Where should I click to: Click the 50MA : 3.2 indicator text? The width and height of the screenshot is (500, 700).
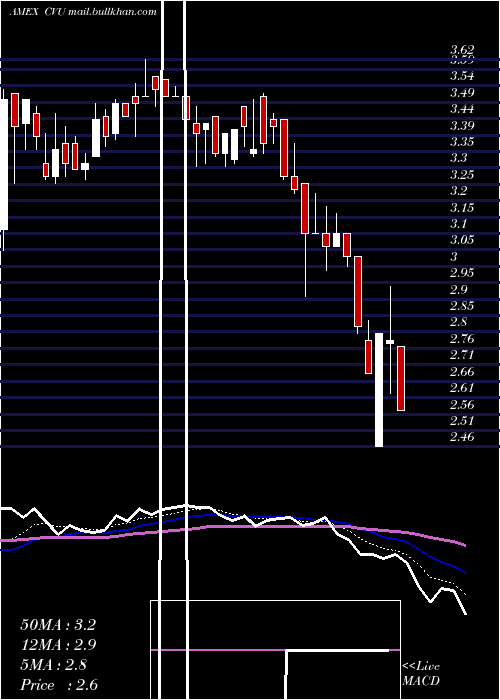[x=58, y=625]
